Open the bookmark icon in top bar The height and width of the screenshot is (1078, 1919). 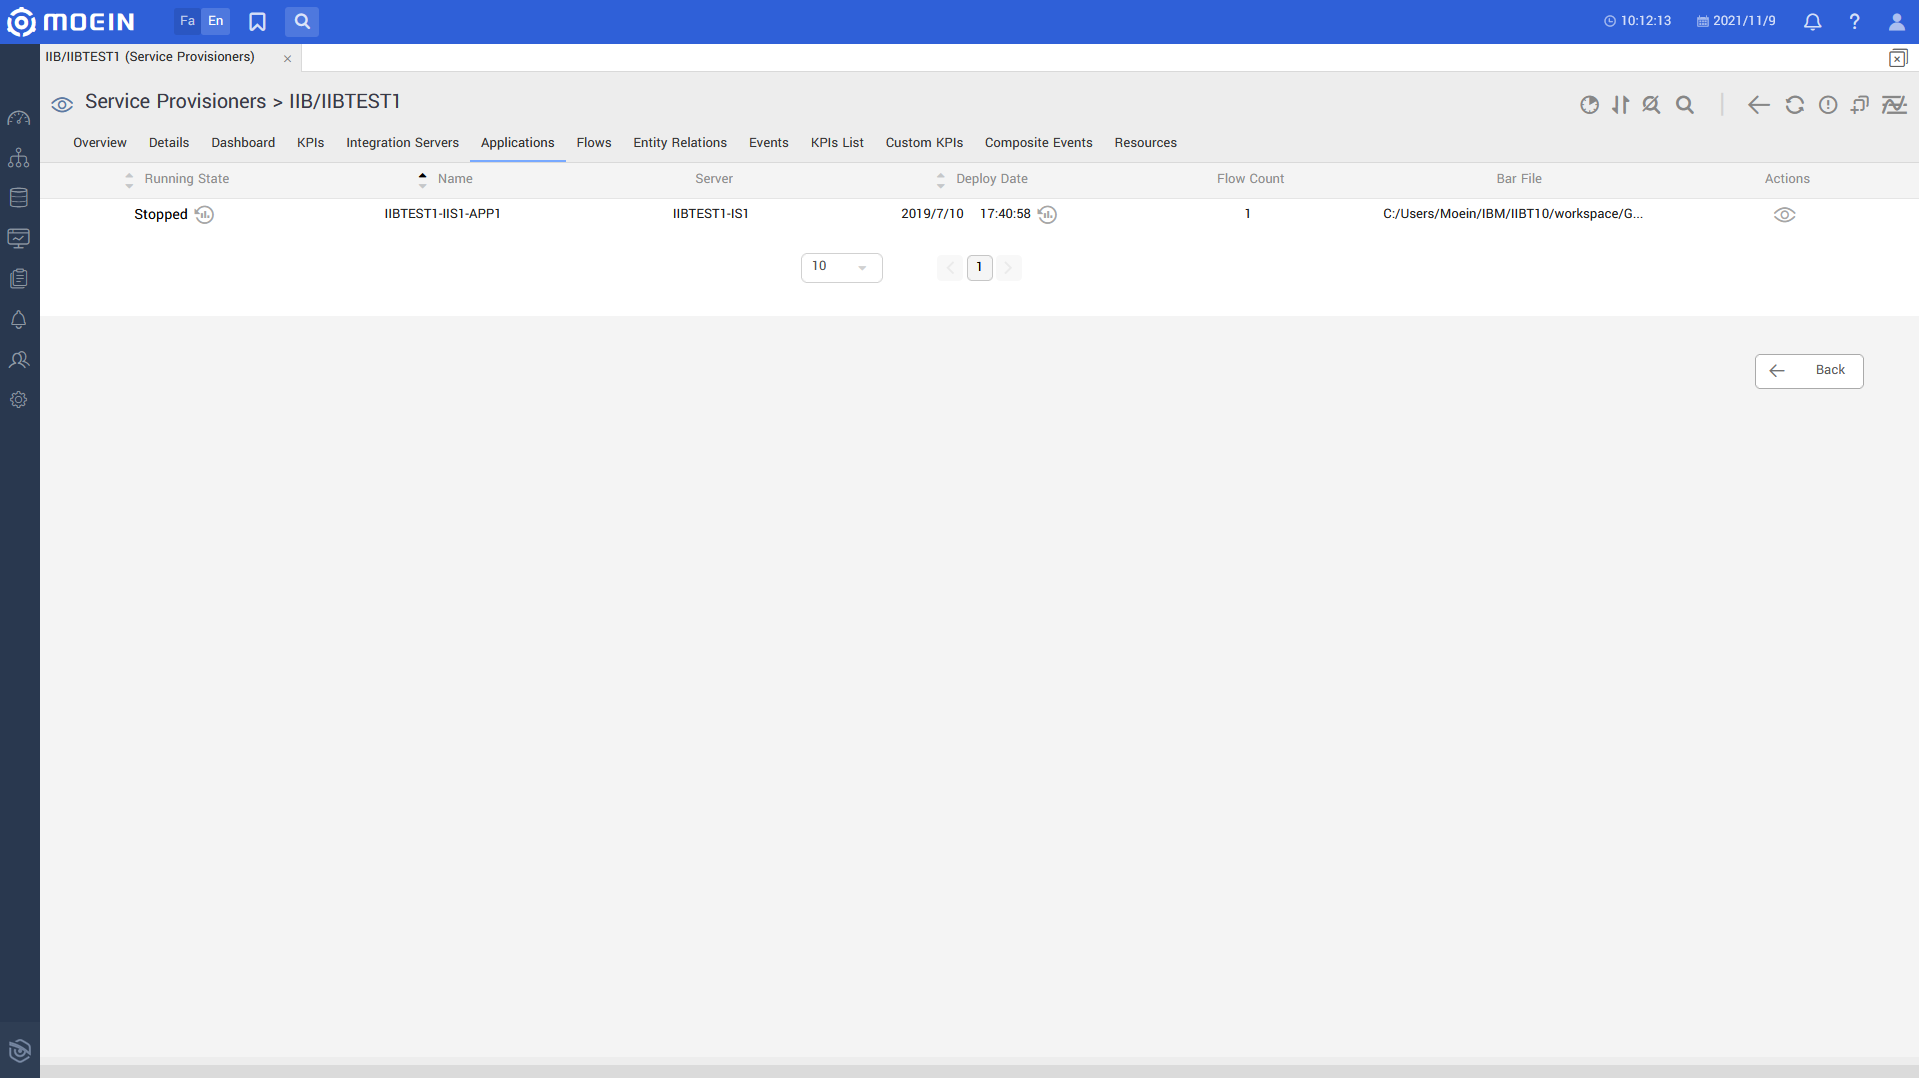257,21
